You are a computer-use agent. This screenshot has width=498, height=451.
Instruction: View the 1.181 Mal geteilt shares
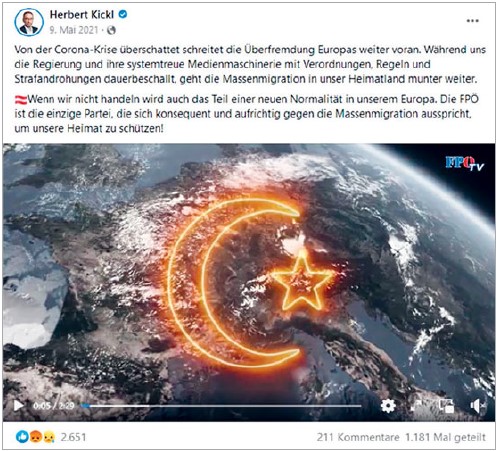445,437
